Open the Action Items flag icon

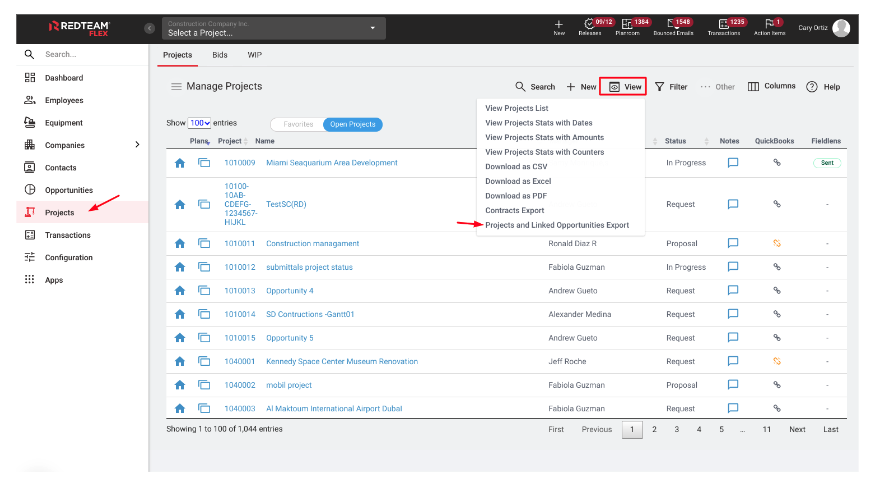click(x=770, y=27)
